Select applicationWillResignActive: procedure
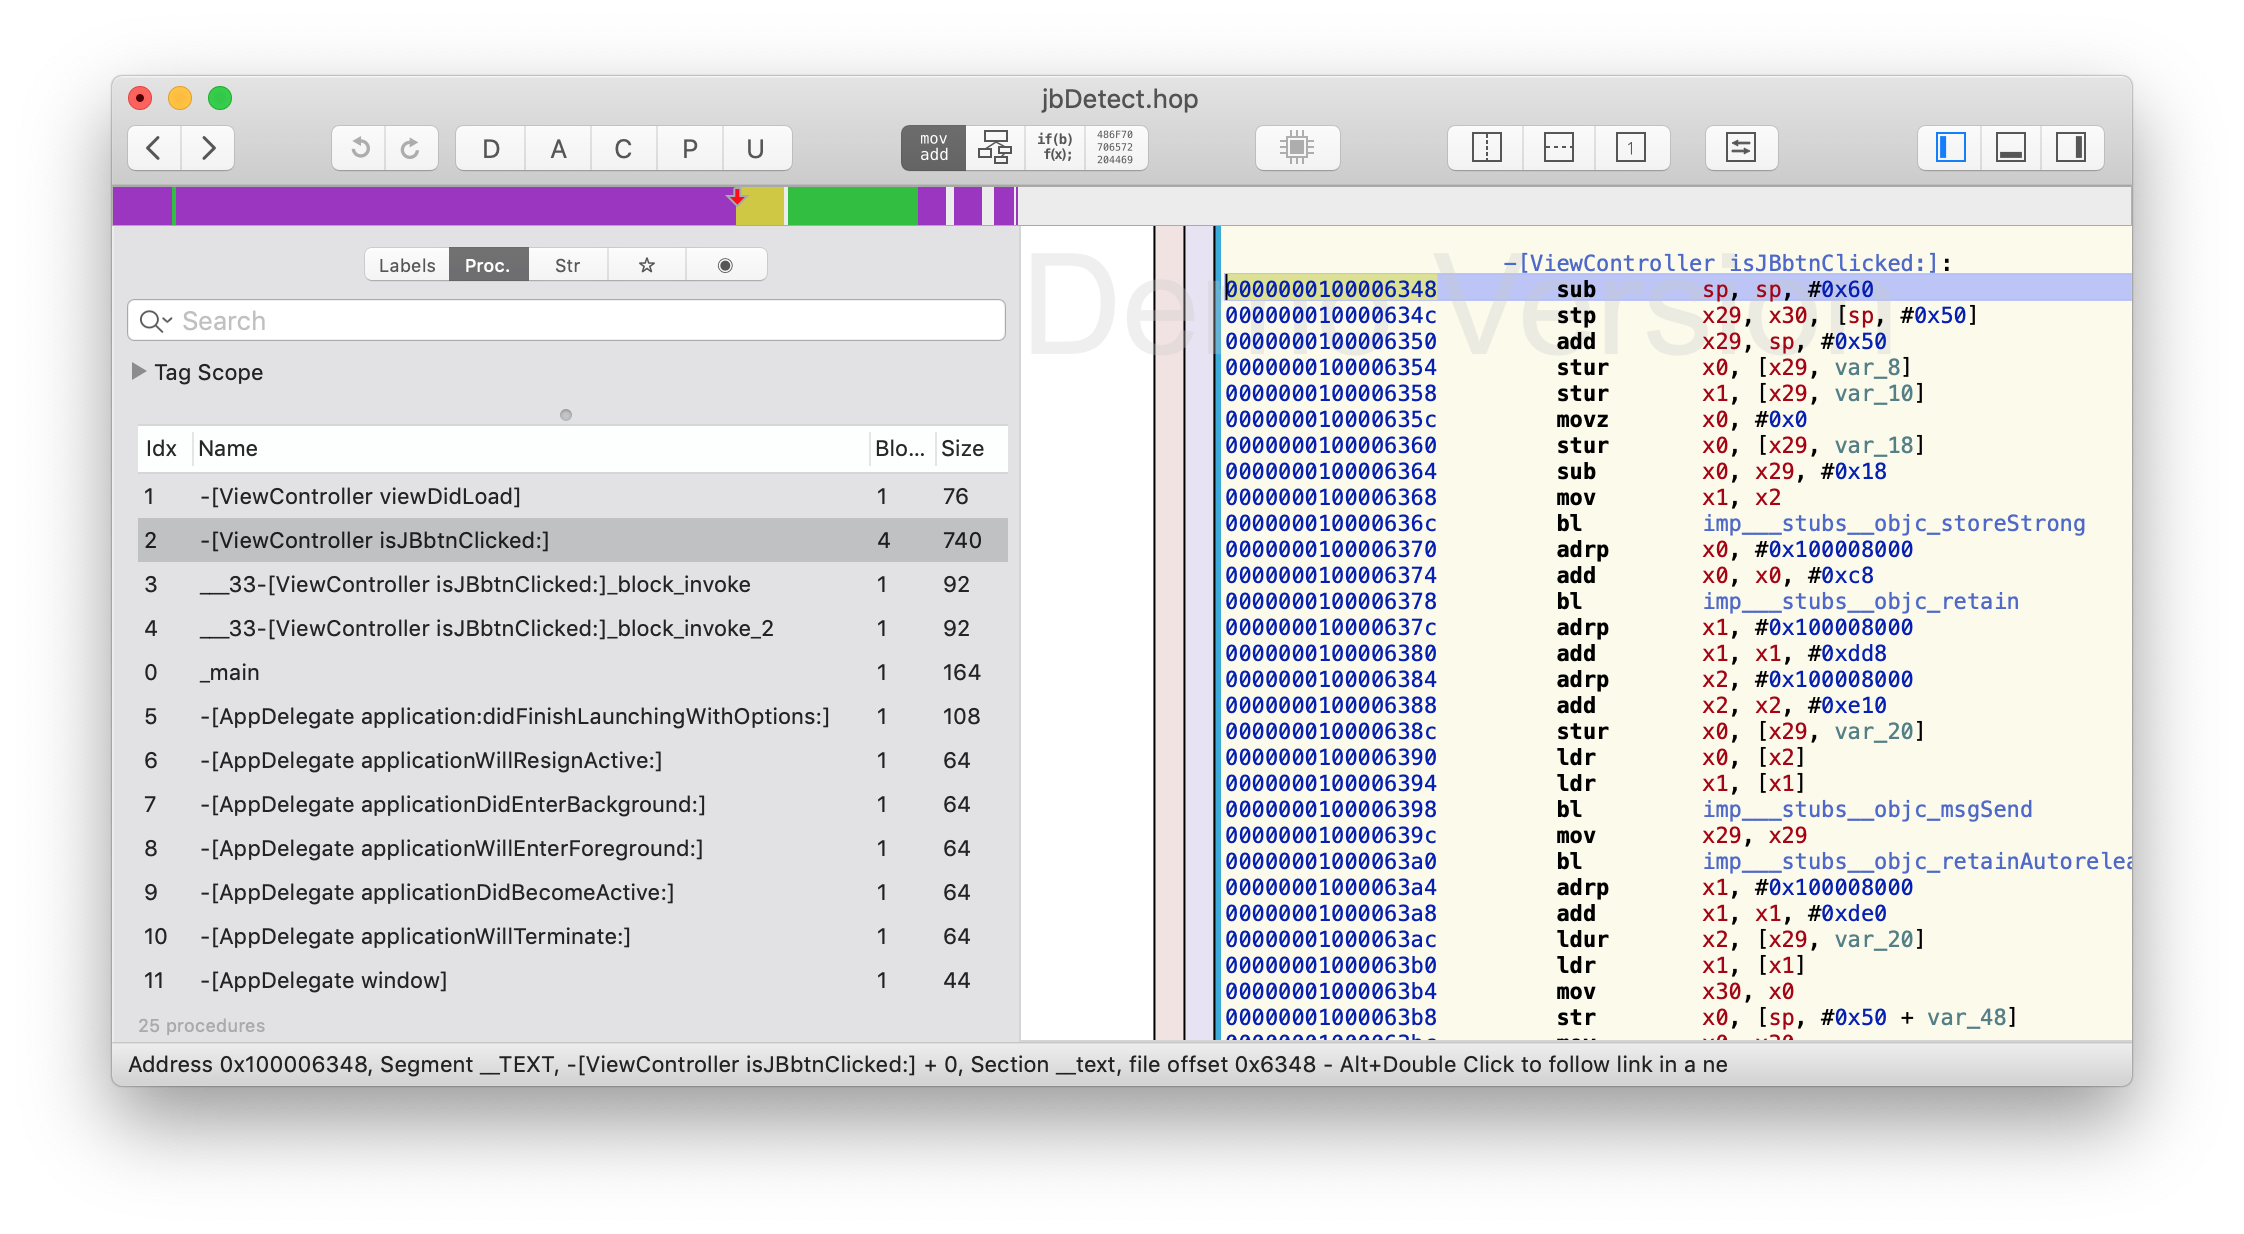This screenshot has height=1234, width=2244. (572, 761)
